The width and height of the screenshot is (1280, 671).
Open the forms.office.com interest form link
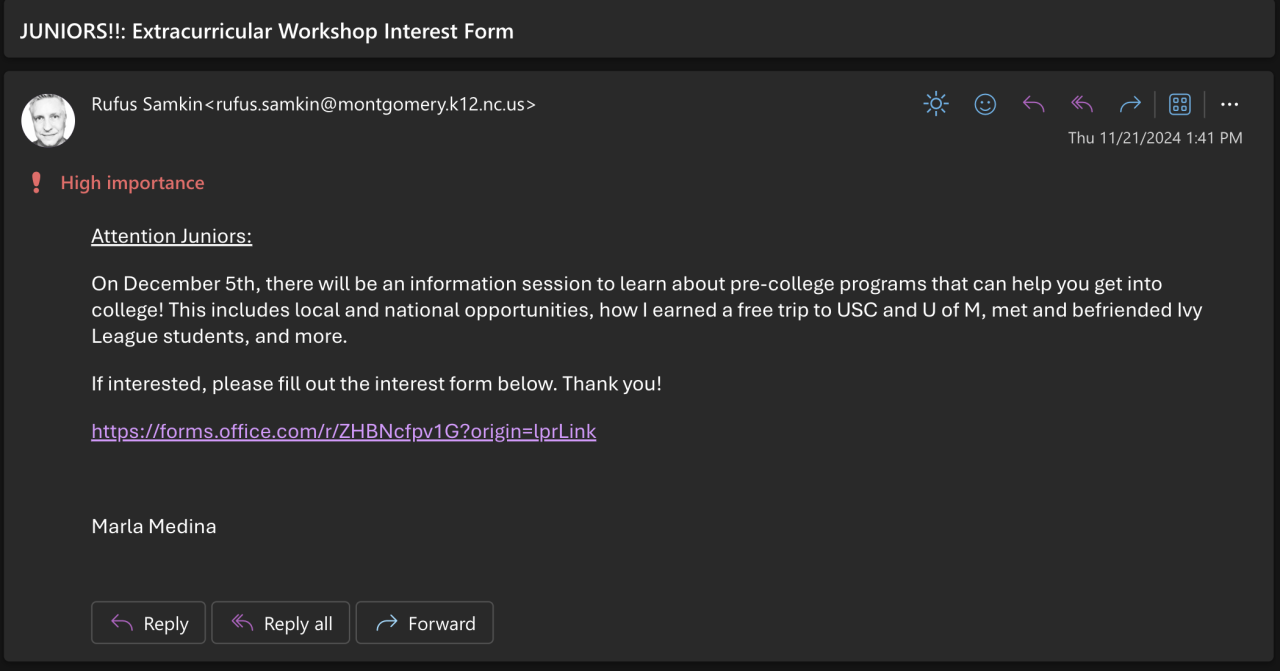343,431
